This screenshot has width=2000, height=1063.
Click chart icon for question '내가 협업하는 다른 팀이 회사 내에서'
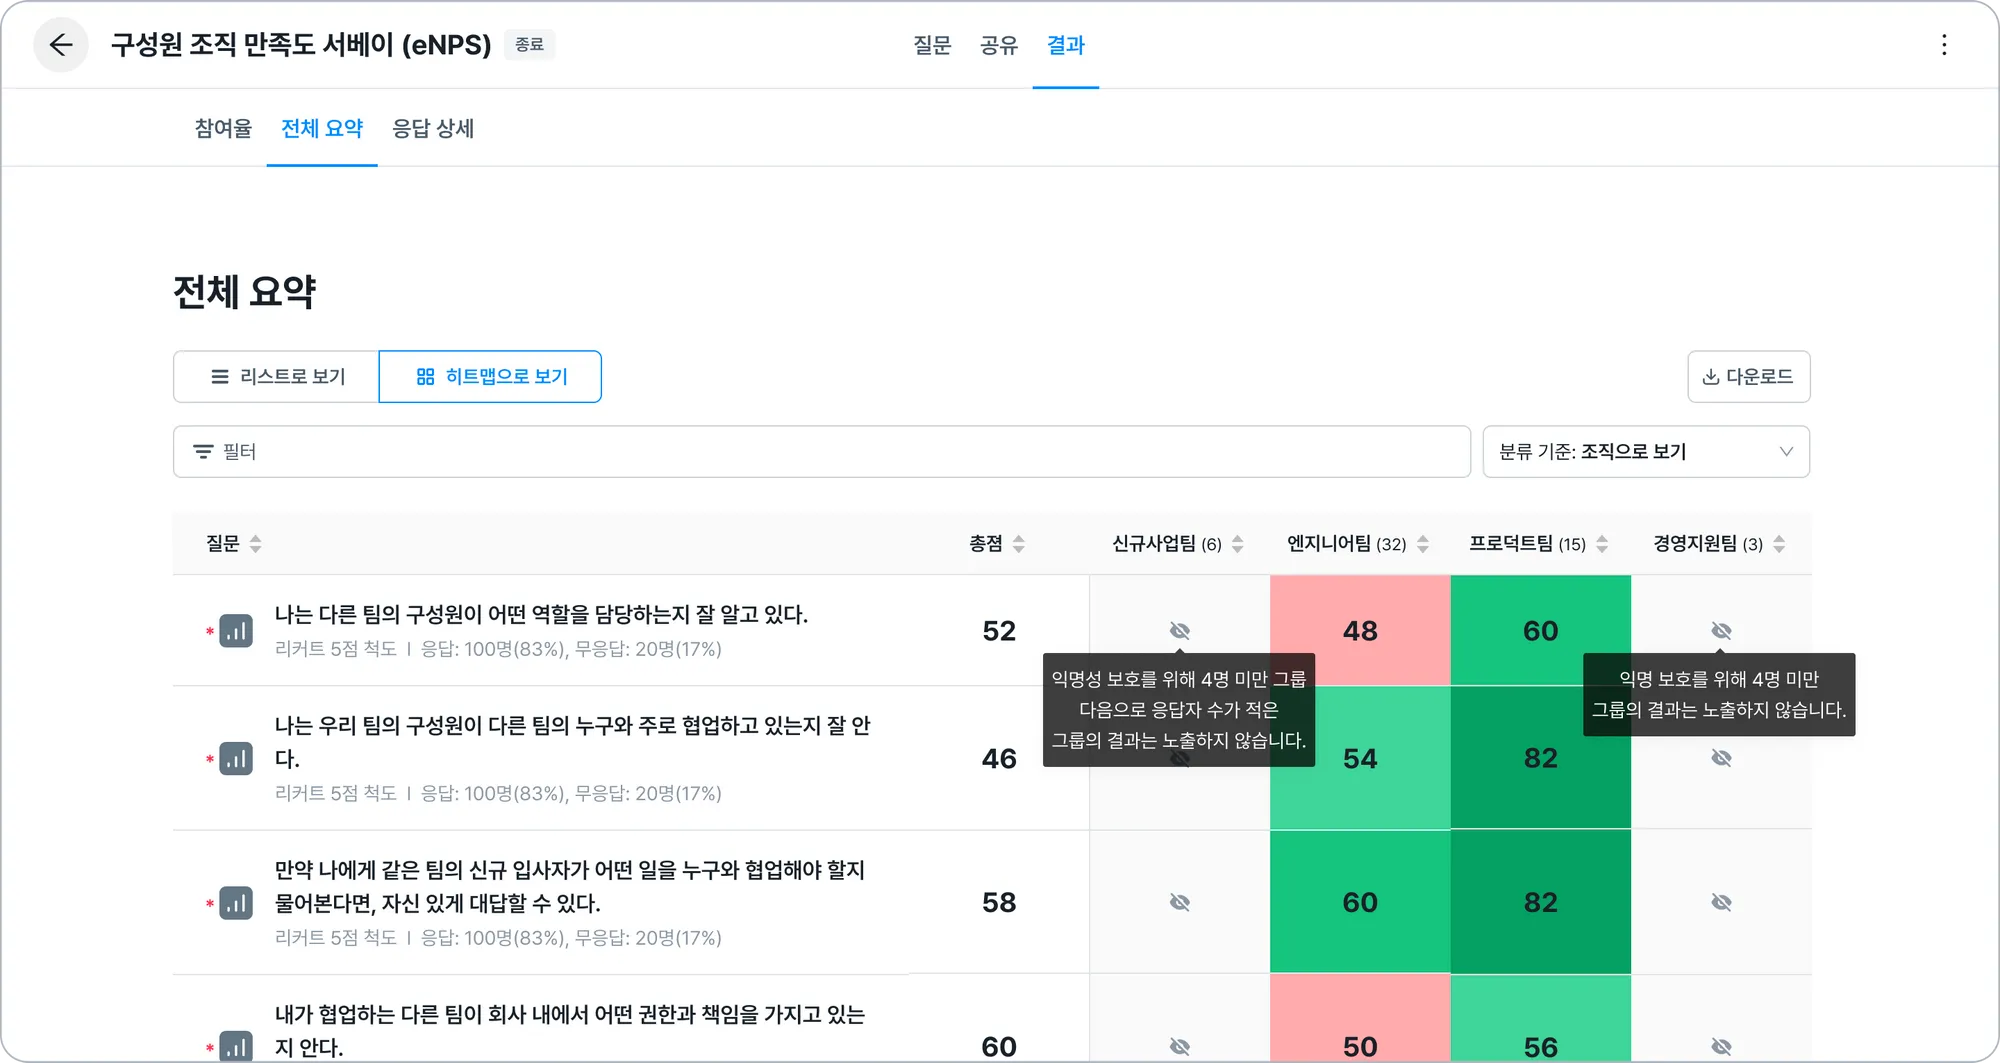coord(236,1046)
